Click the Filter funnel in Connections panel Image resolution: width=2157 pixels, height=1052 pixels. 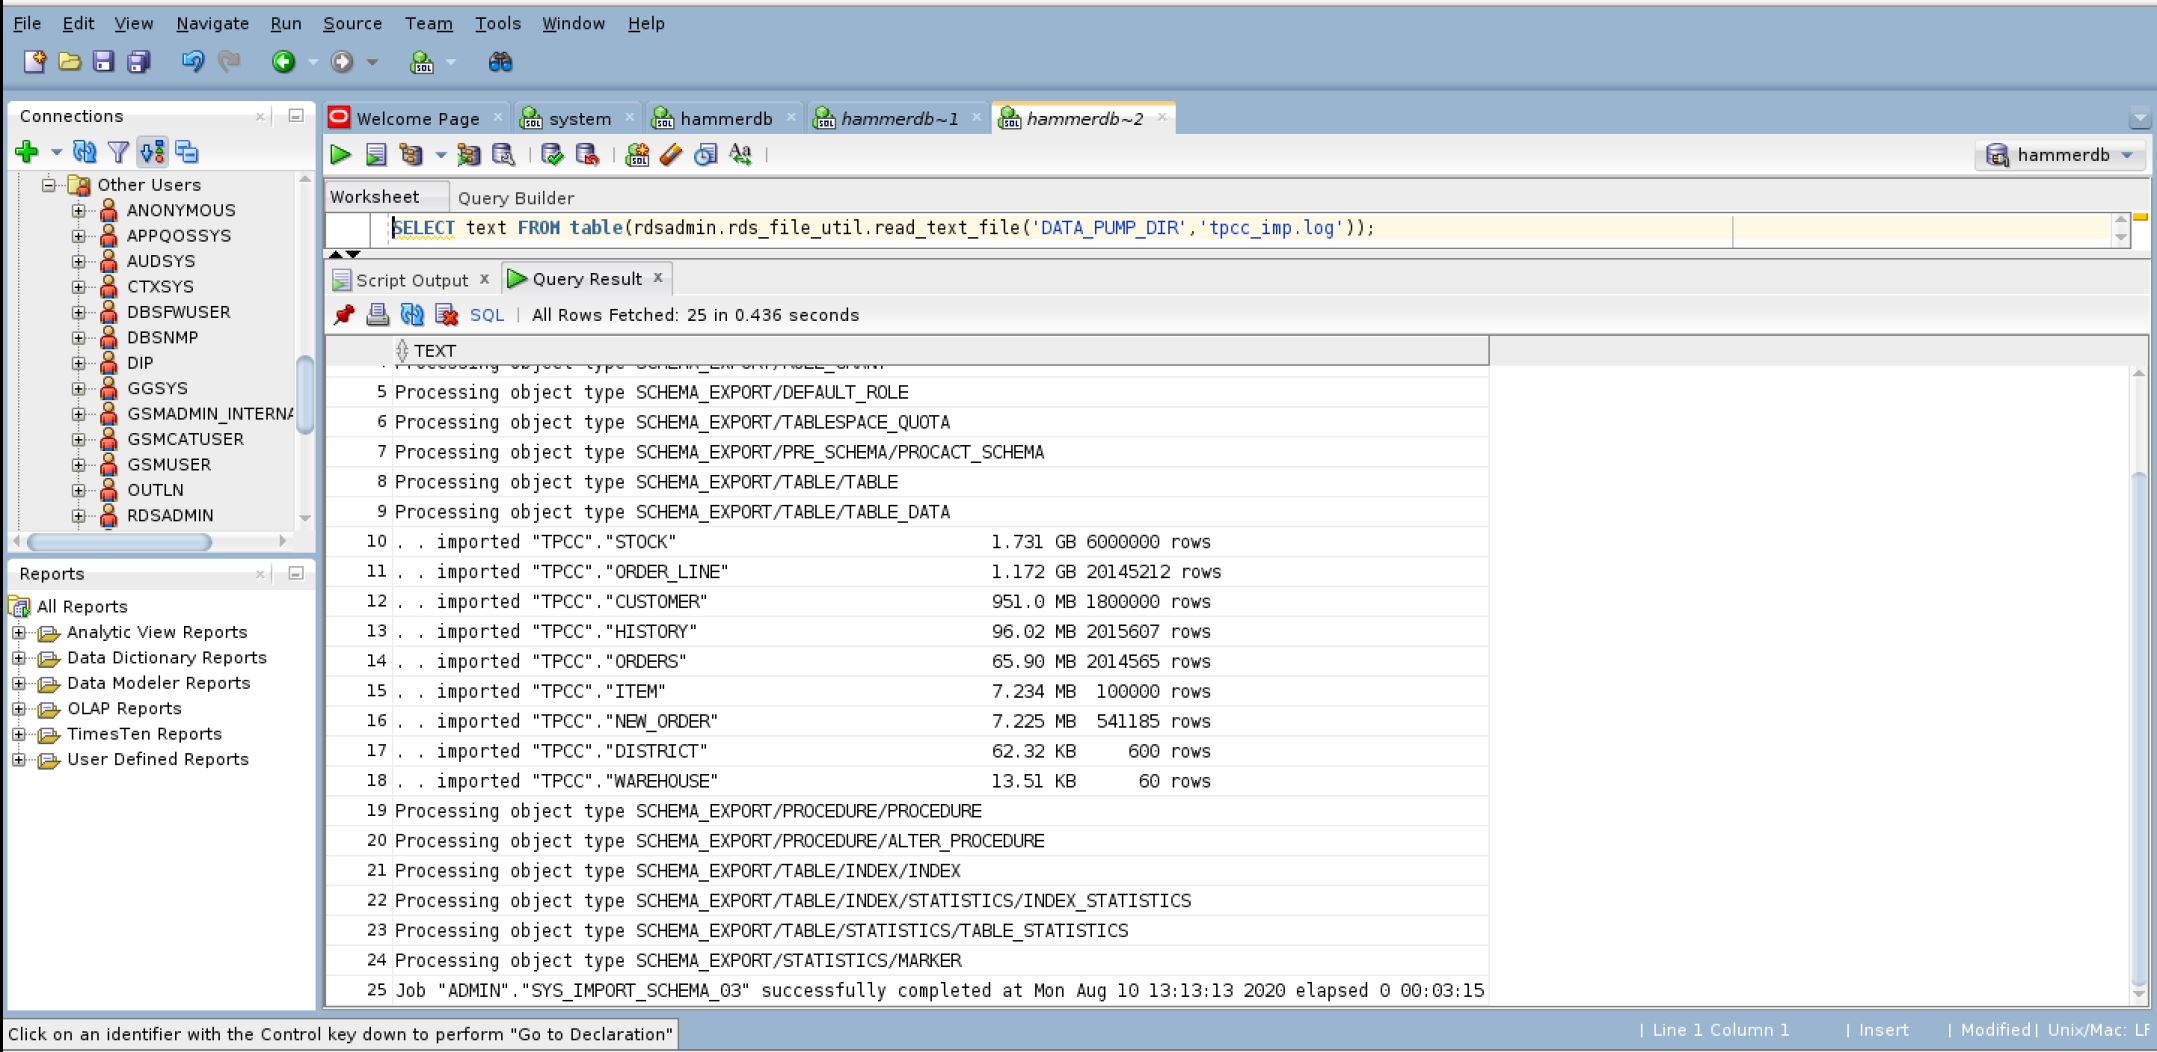coord(118,152)
